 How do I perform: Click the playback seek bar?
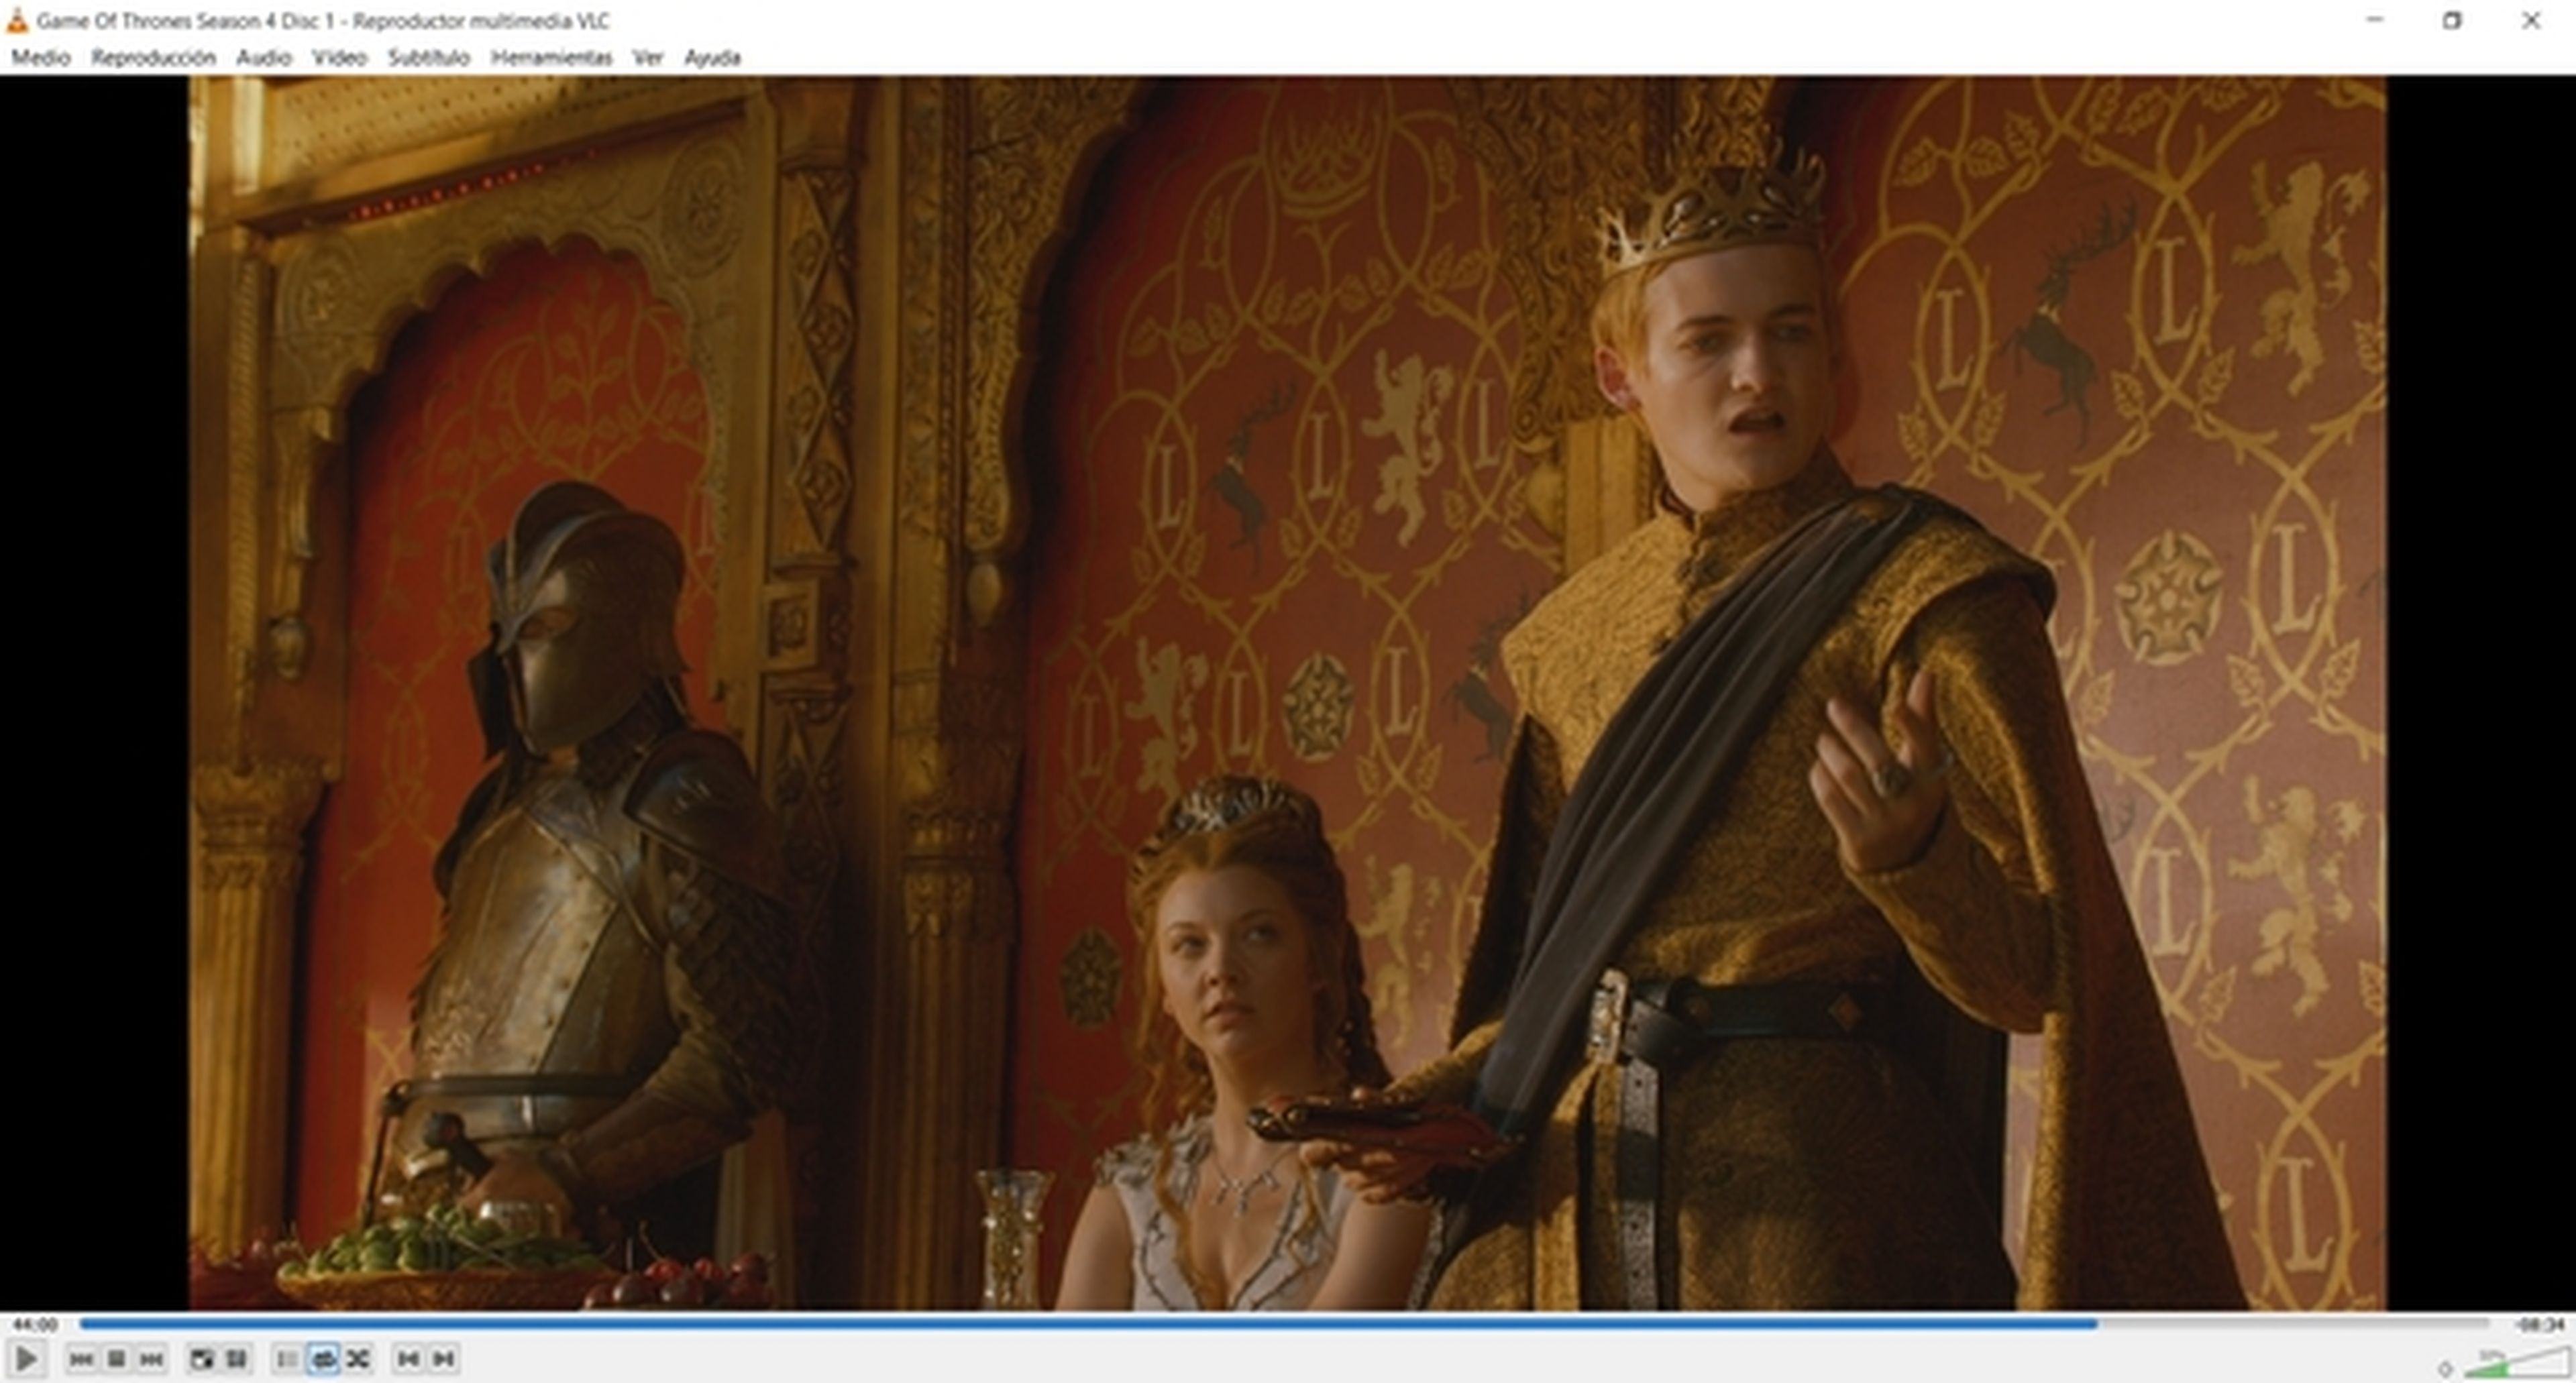point(1284,1324)
